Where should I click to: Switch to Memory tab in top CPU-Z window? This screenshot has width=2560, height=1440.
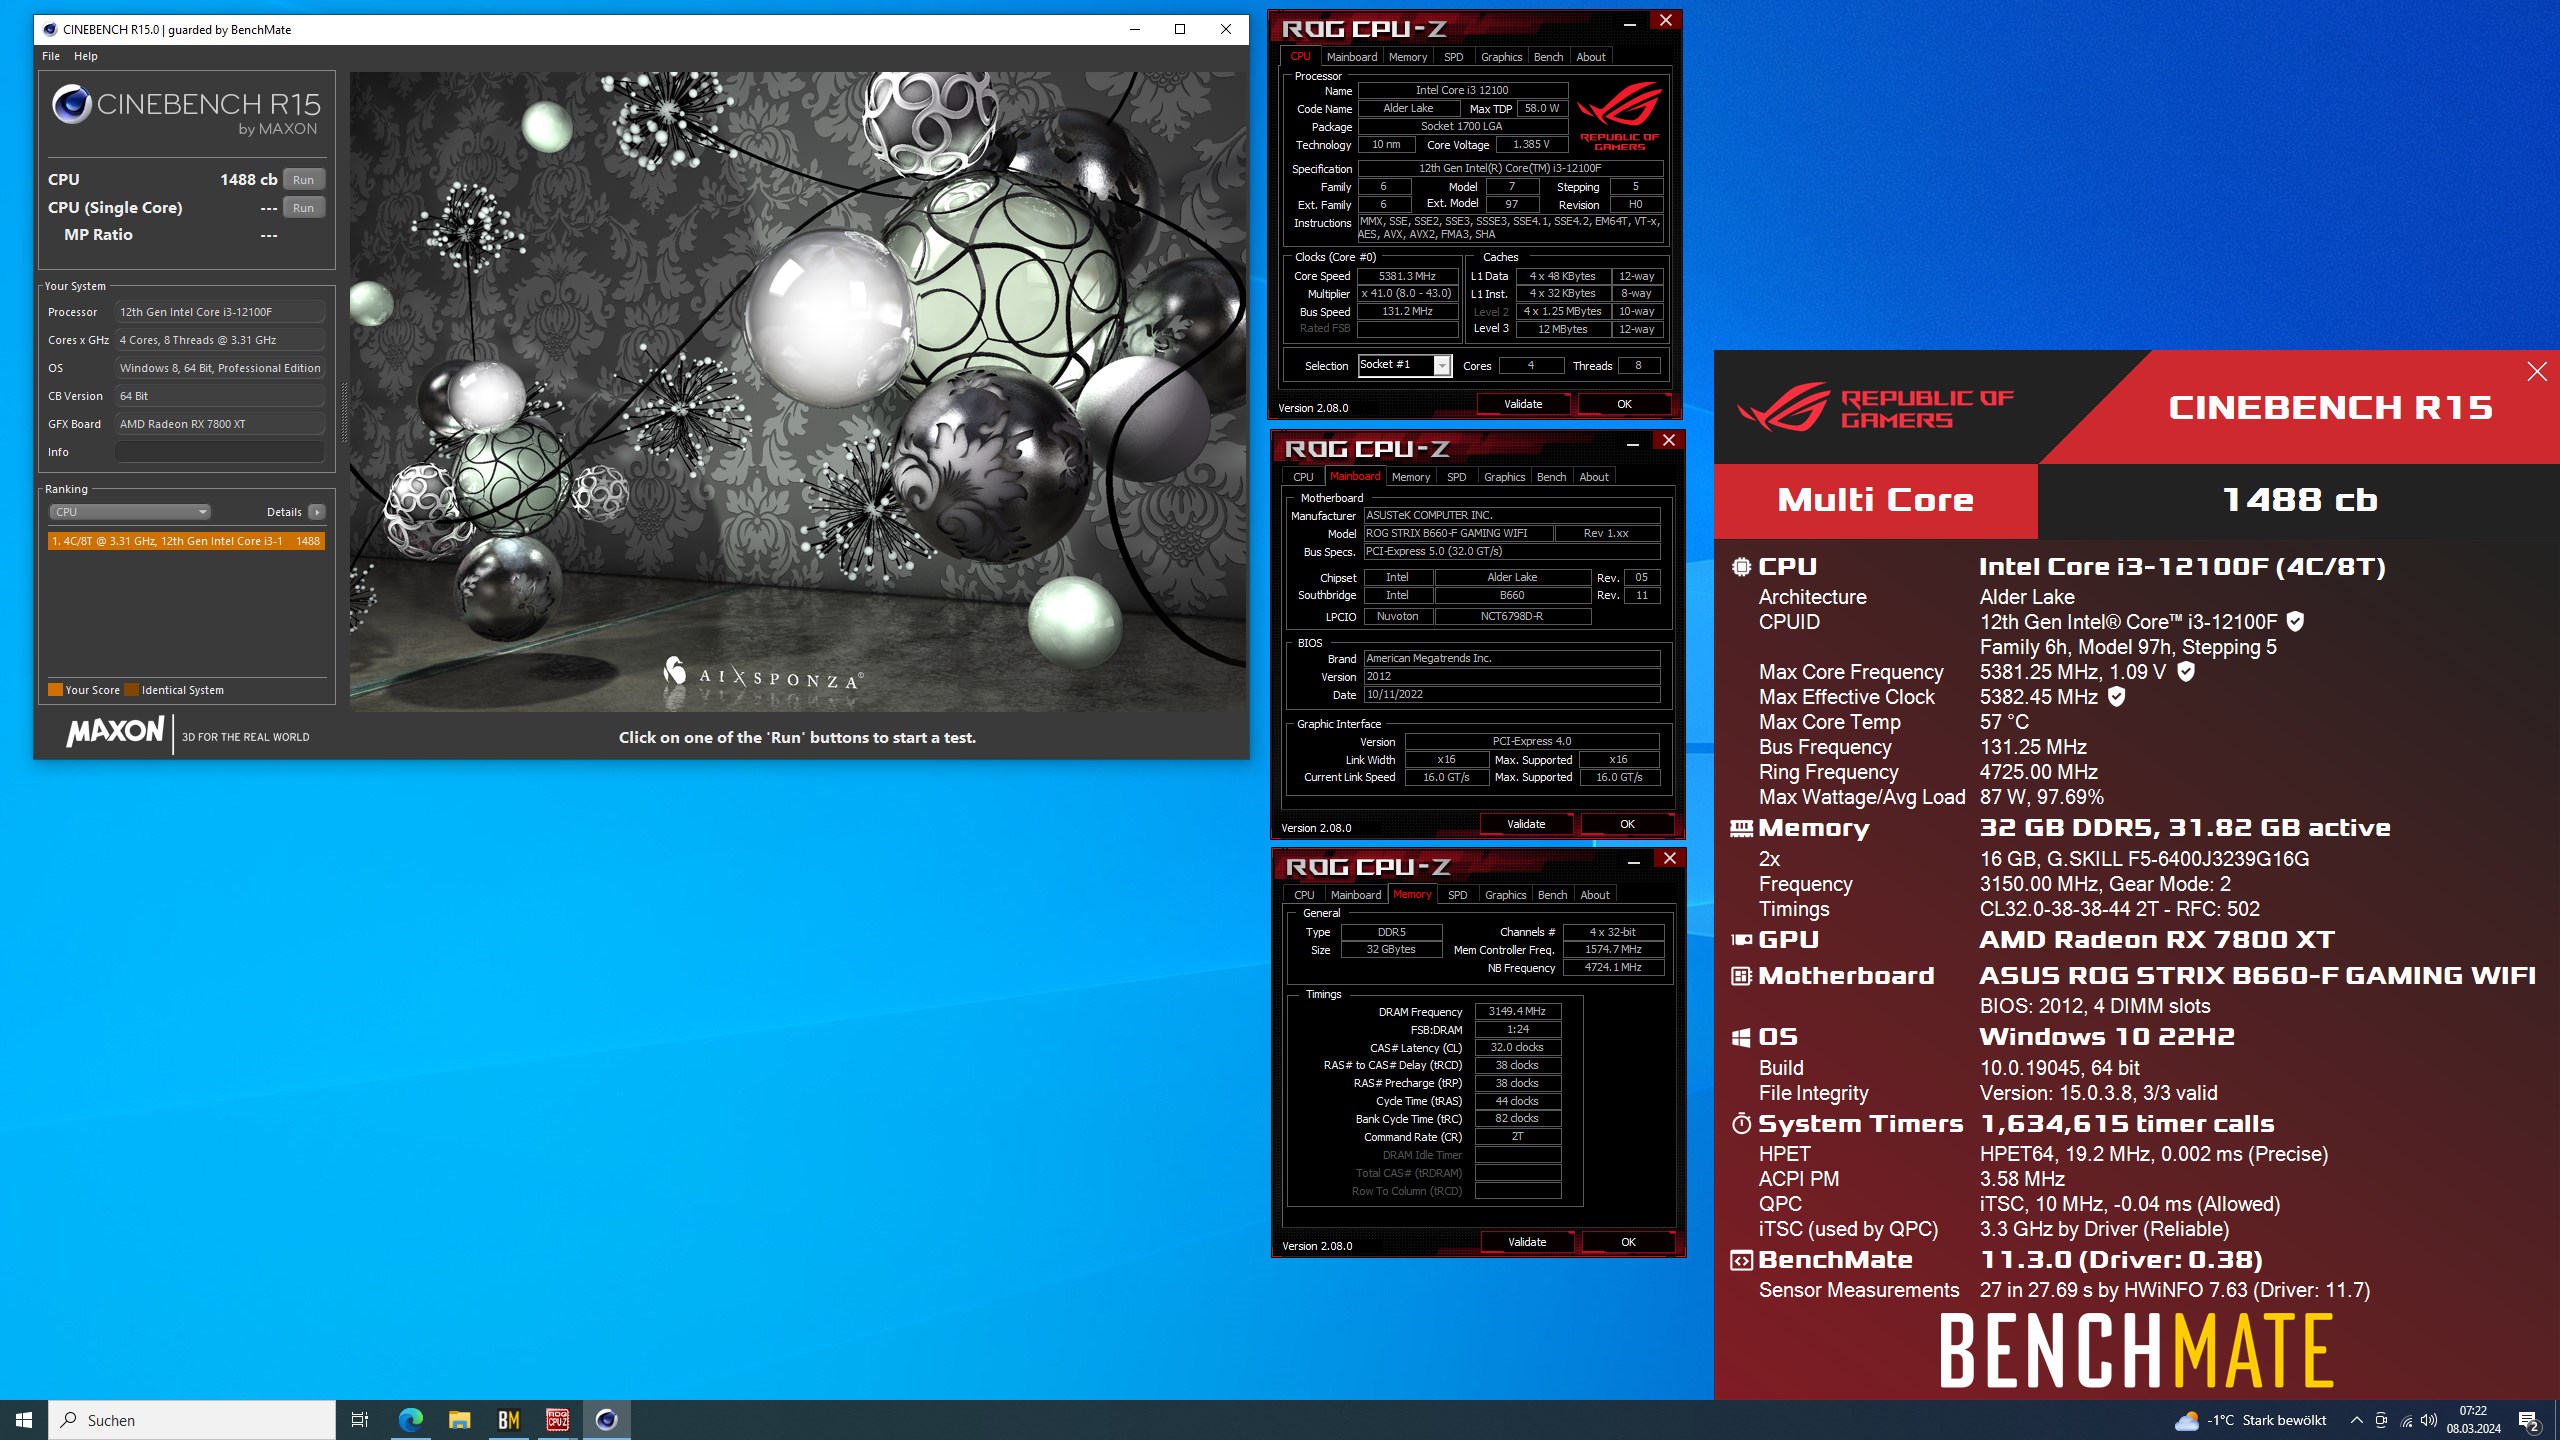pos(1408,57)
